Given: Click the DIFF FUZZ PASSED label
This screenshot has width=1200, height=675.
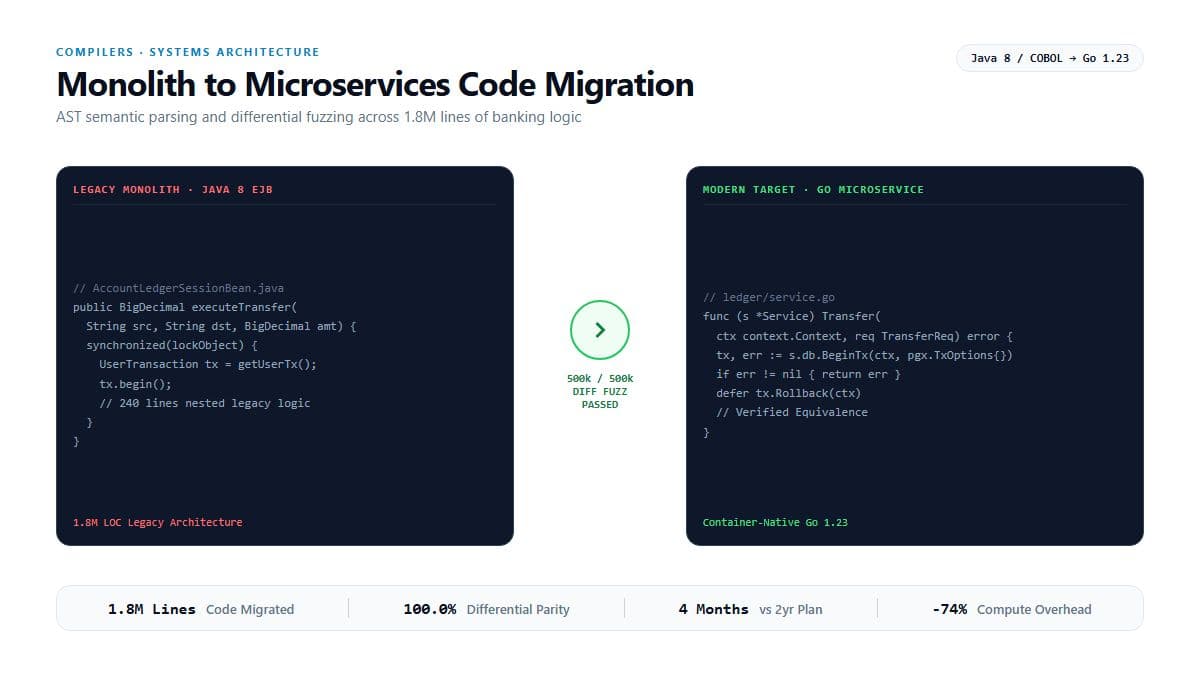Looking at the screenshot, I should point(600,398).
